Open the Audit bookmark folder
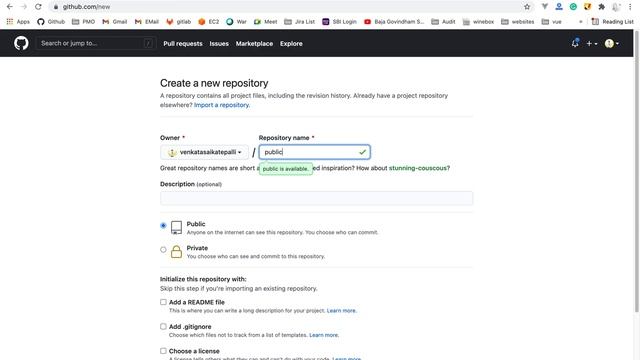This screenshot has height=360, width=640. coord(443,22)
